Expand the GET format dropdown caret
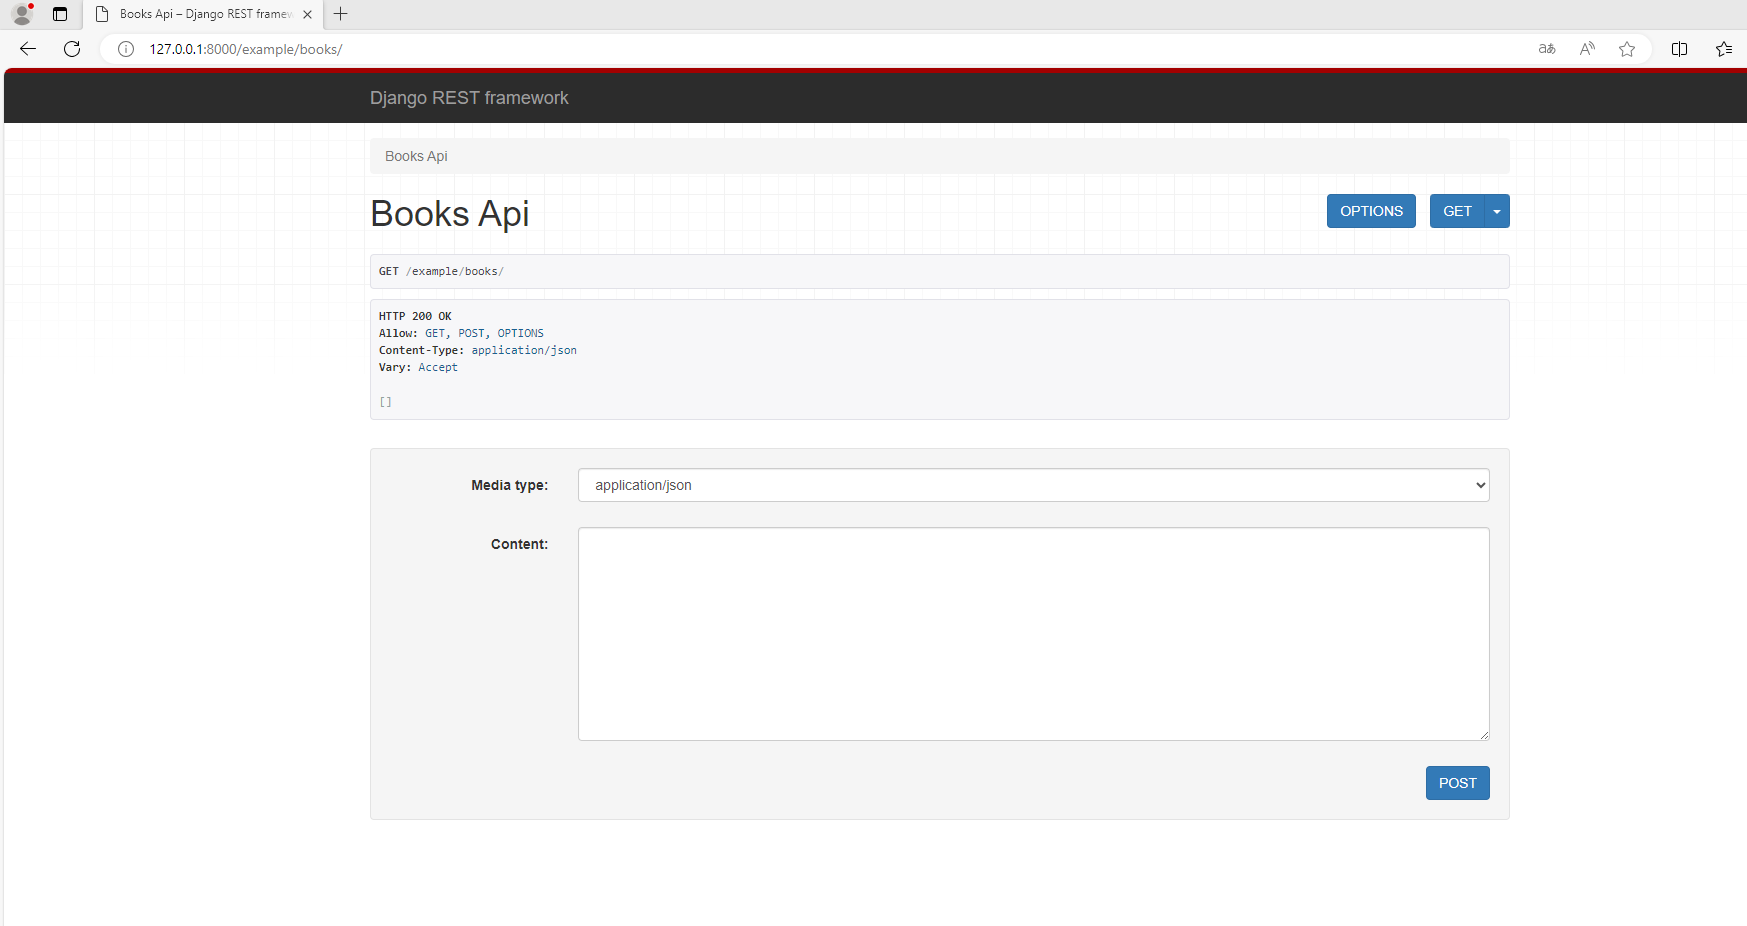1747x926 pixels. click(1497, 211)
